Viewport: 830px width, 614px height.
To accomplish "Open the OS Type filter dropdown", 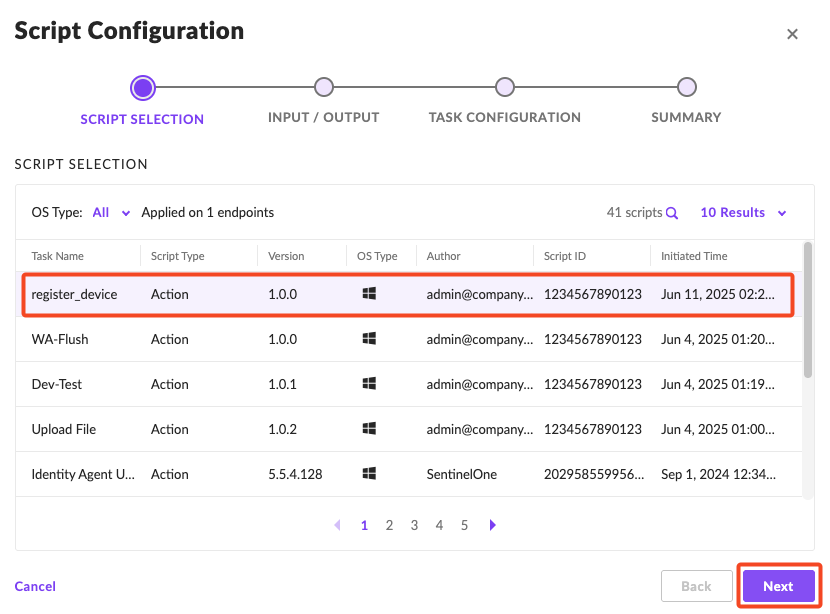I will (x=111, y=213).
